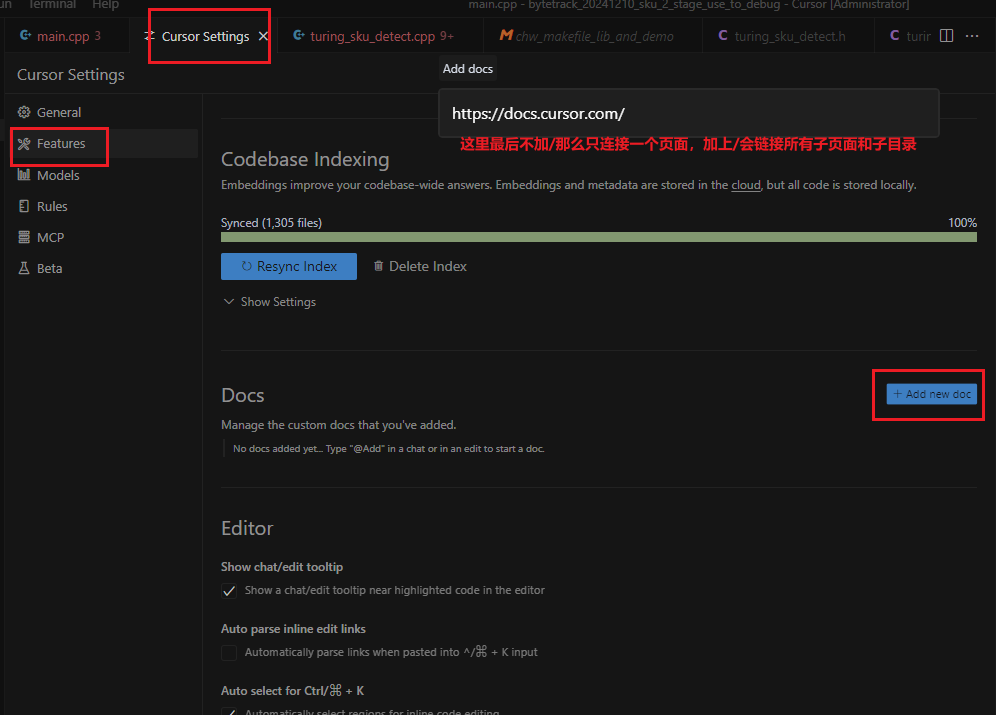996x715 pixels.
Task: Click the Delete Index button
Action: 420,267
